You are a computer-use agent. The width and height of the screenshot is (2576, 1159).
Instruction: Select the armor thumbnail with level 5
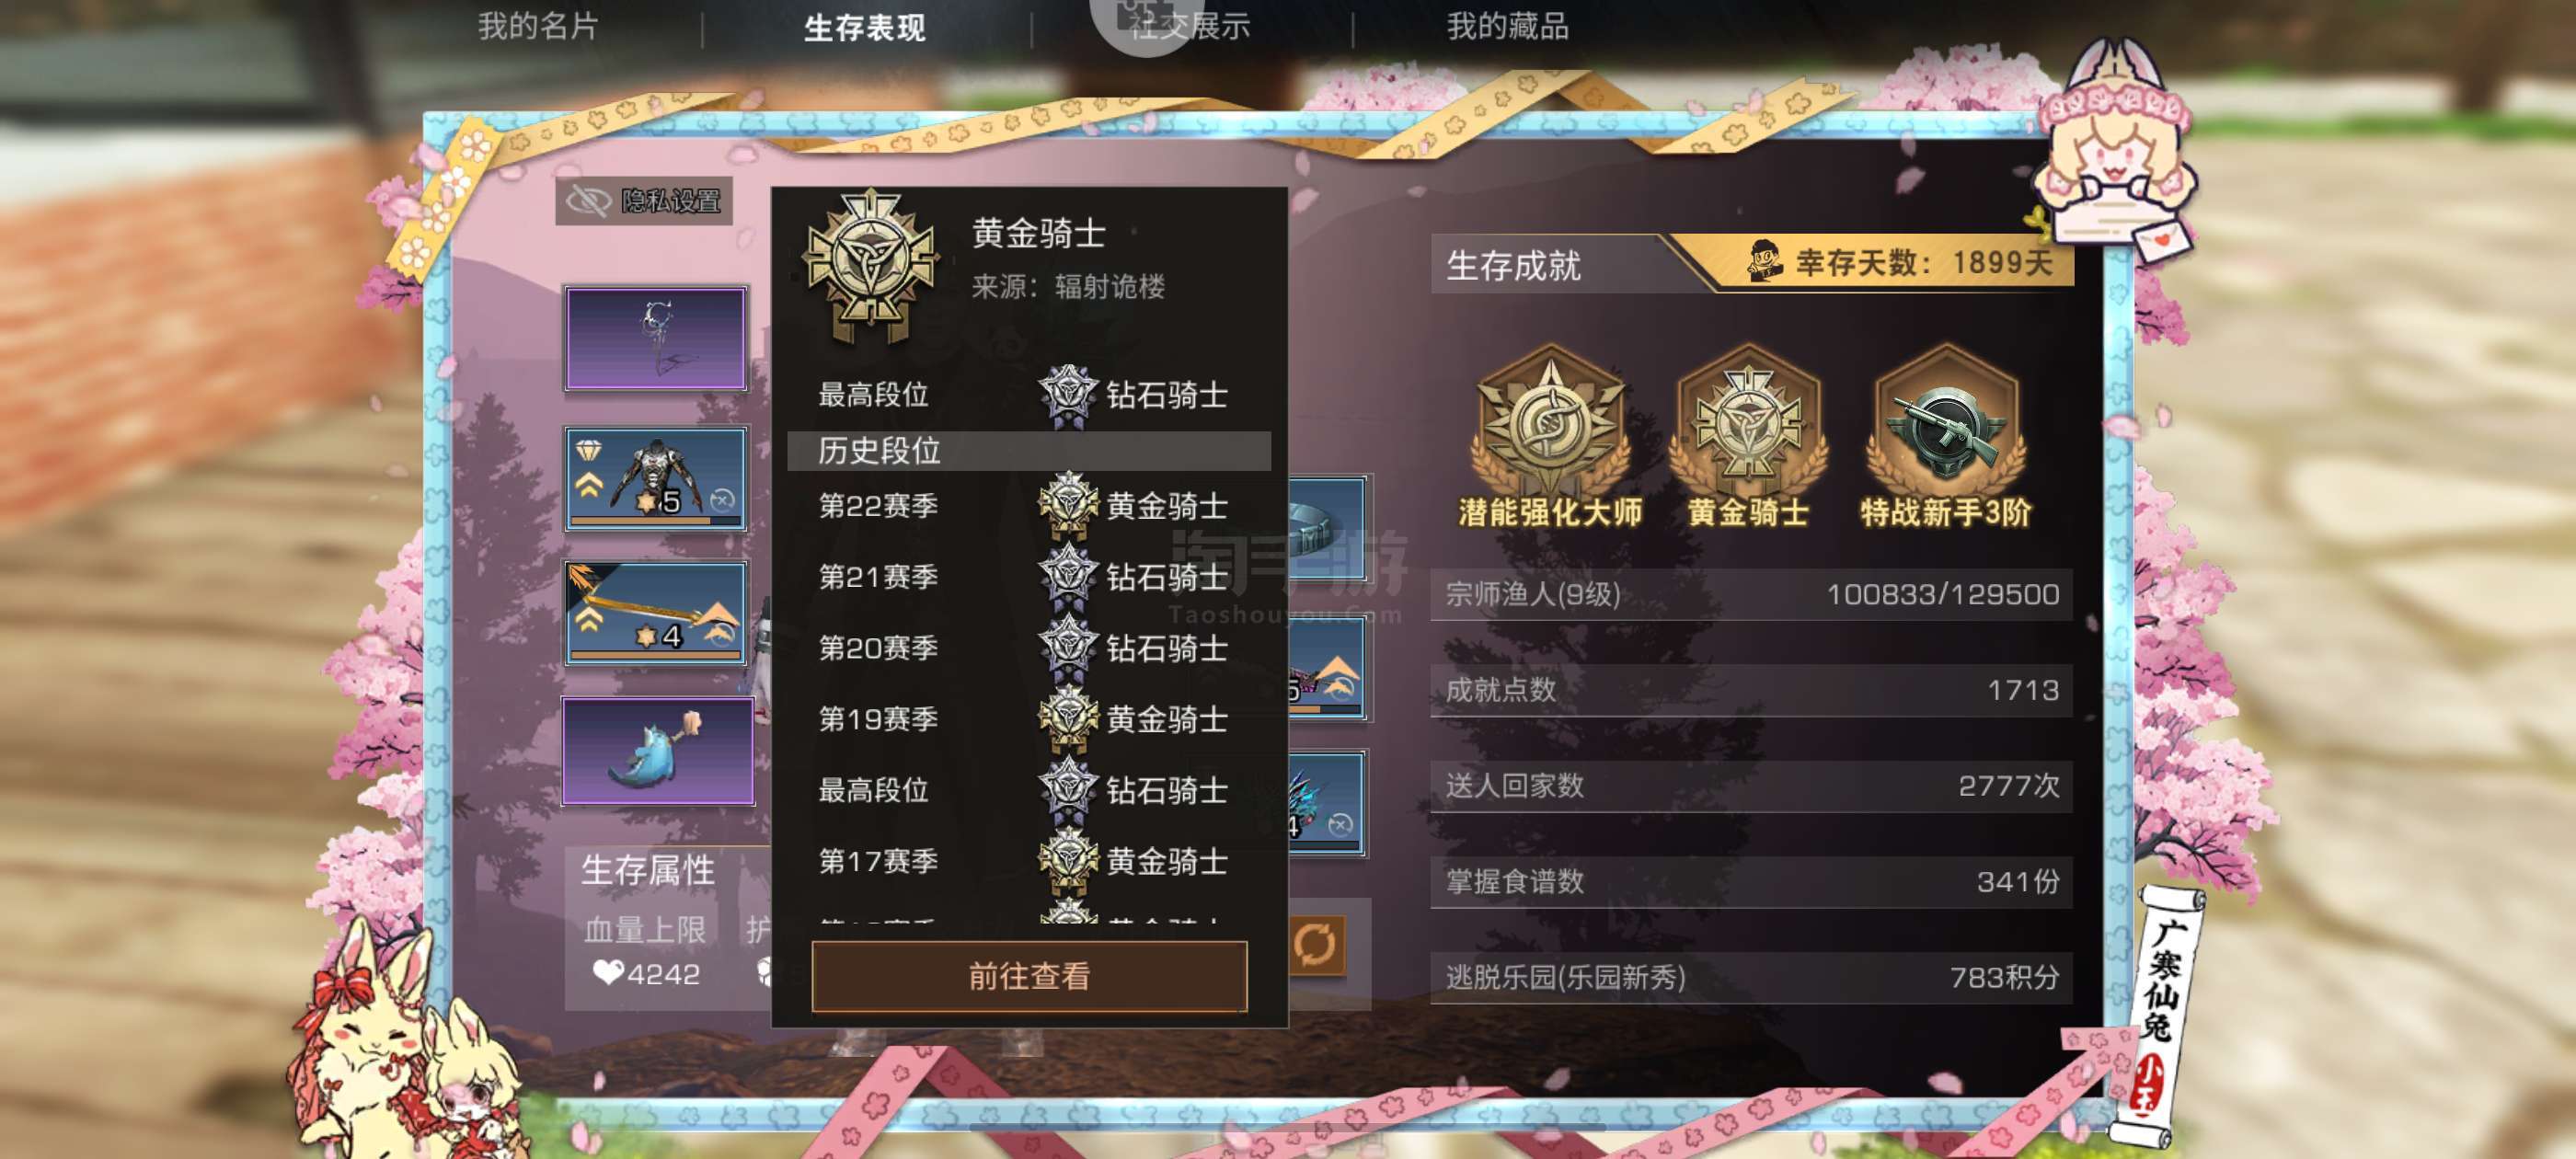point(656,479)
